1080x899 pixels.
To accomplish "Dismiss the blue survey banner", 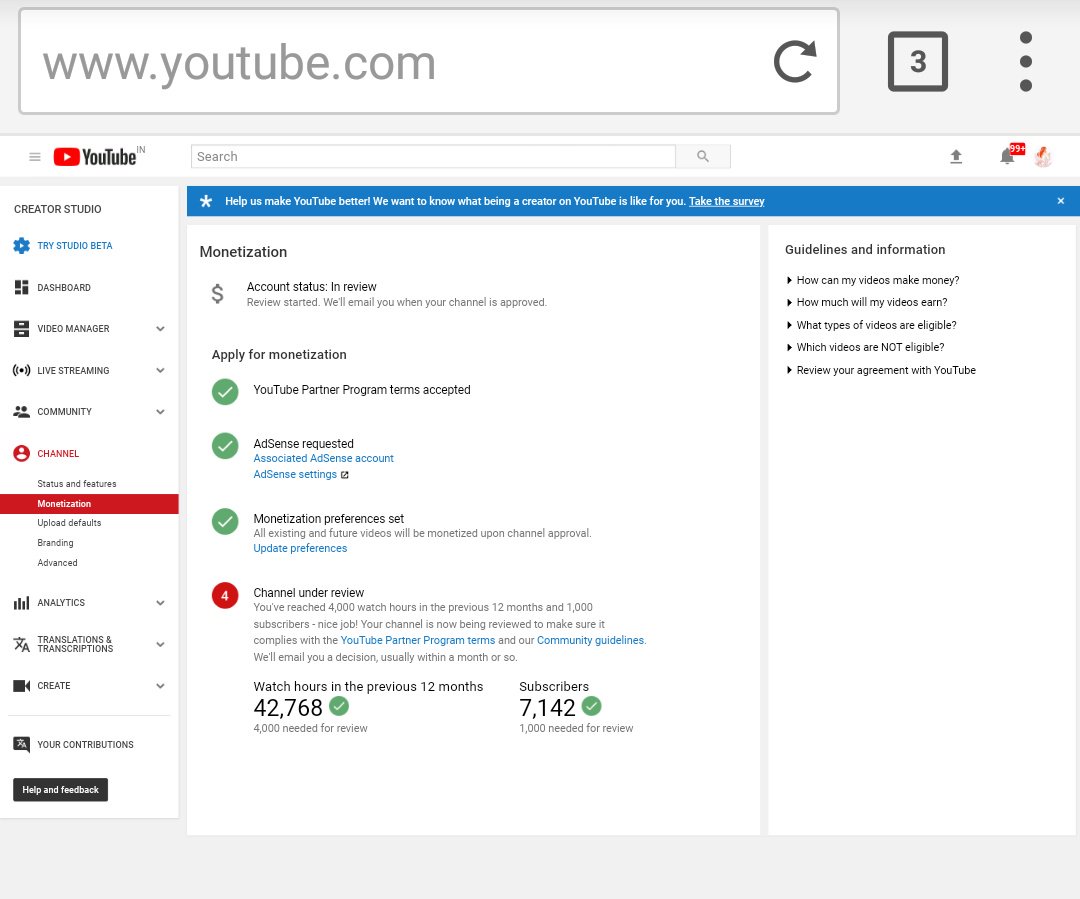I will (x=1061, y=201).
